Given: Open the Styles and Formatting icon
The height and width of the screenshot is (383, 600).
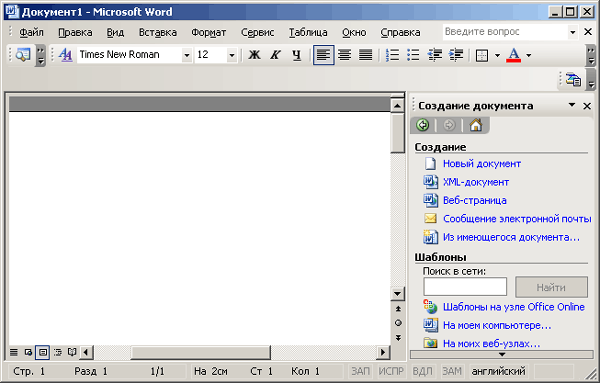Looking at the screenshot, I should tap(65, 55).
